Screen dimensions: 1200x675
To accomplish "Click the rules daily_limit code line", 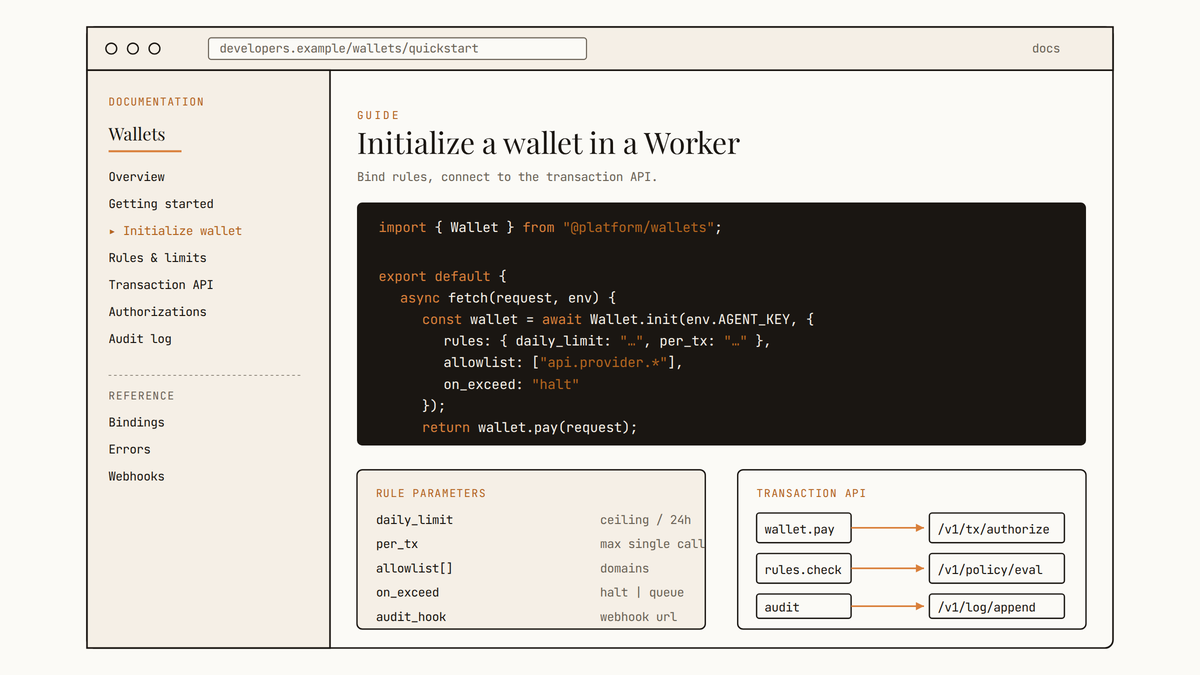I will (x=607, y=341).
